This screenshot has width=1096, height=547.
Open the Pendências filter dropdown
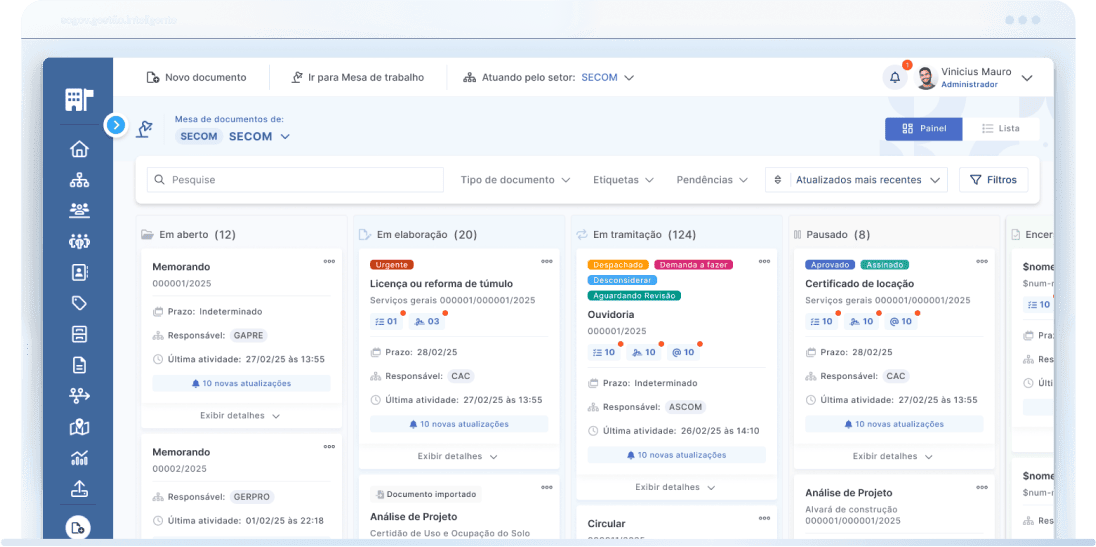tap(712, 180)
